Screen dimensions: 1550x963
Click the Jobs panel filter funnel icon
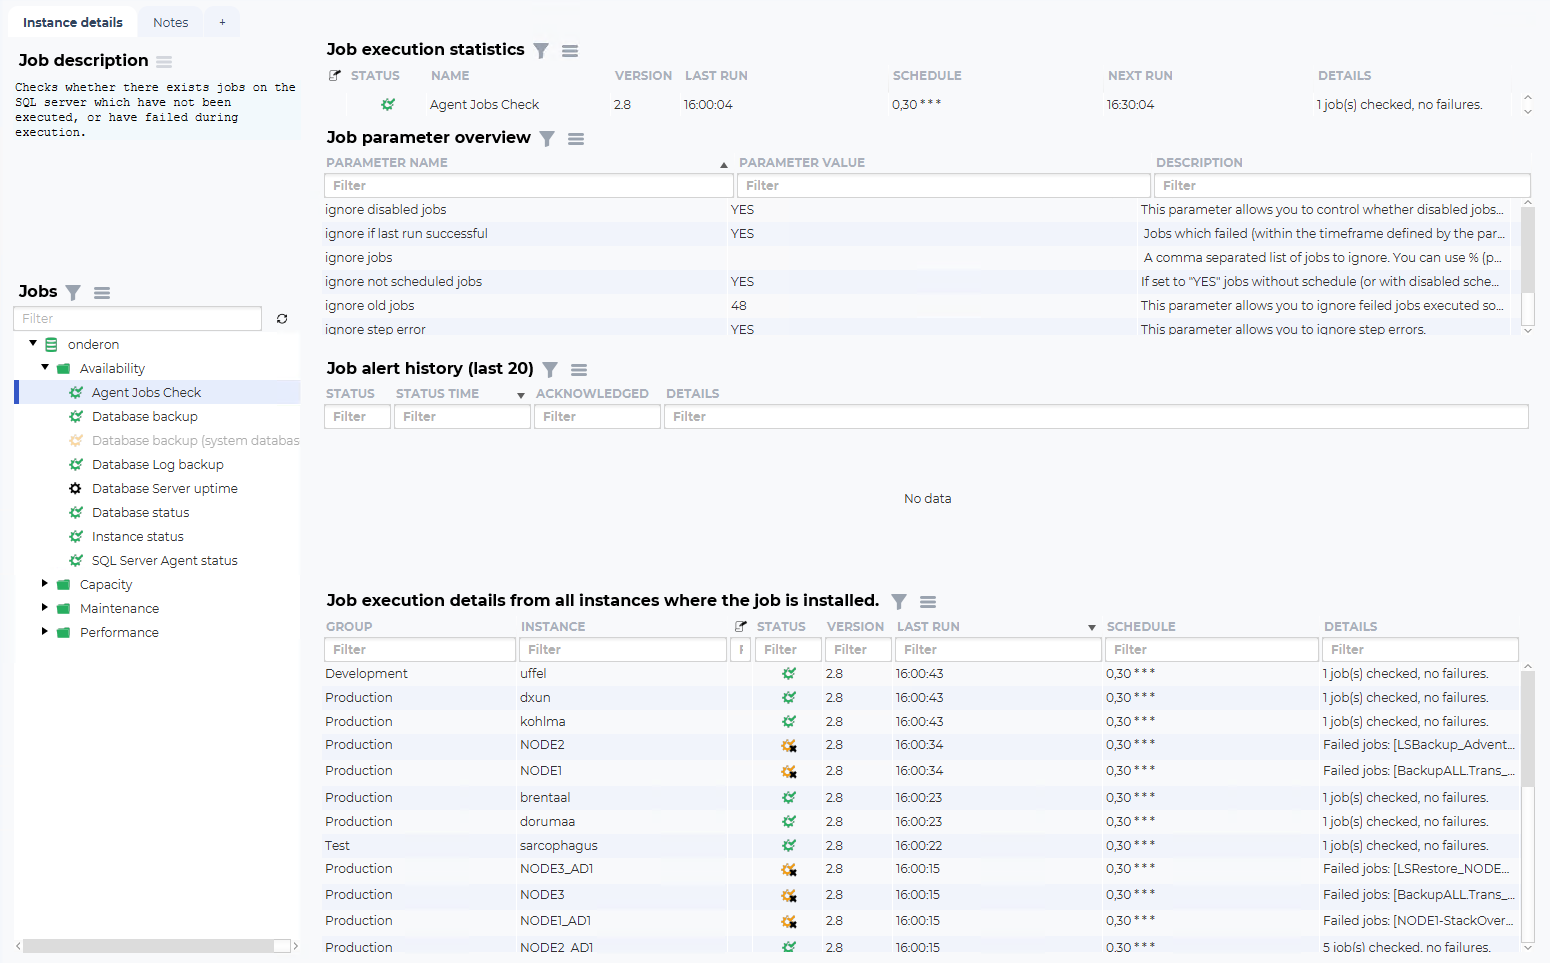[x=73, y=293]
